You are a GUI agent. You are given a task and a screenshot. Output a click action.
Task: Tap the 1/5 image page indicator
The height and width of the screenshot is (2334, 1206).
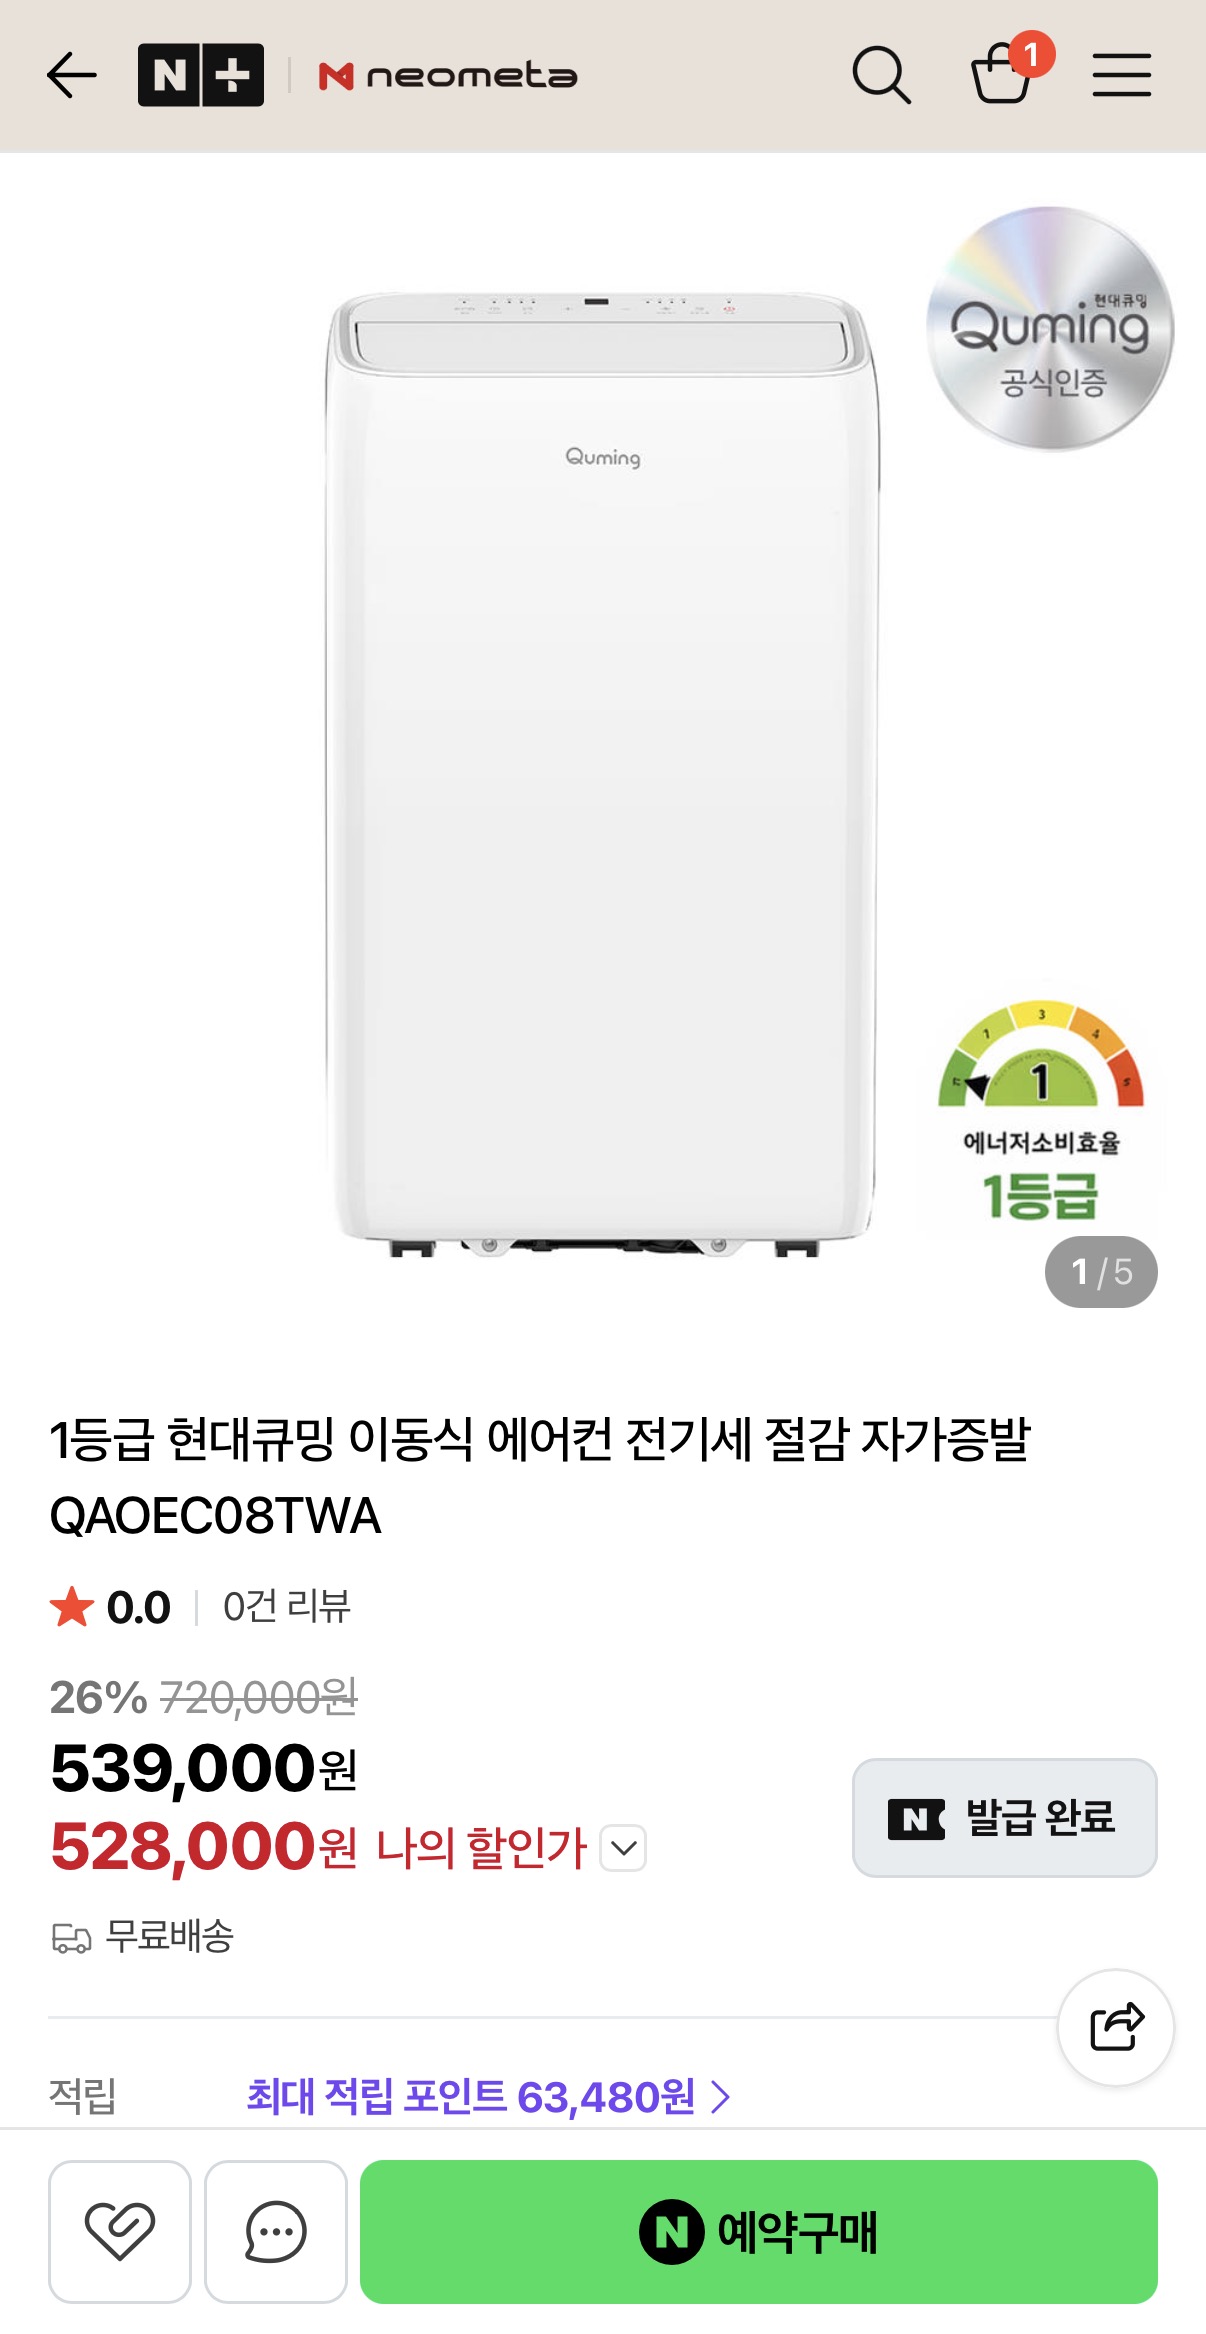click(x=1101, y=1272)
